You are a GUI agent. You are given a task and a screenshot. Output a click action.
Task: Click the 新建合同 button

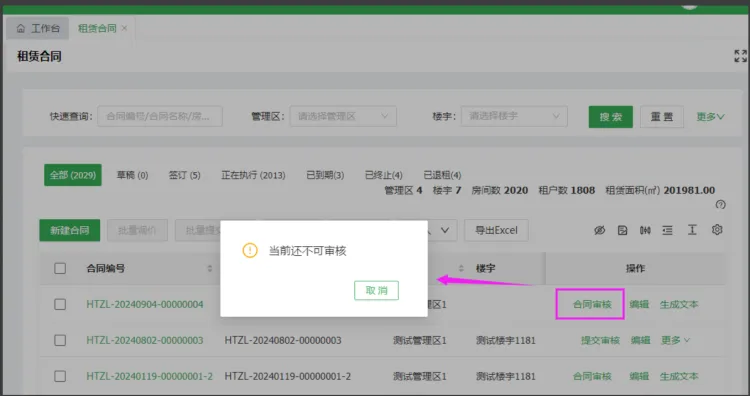[x=70, y=231]
